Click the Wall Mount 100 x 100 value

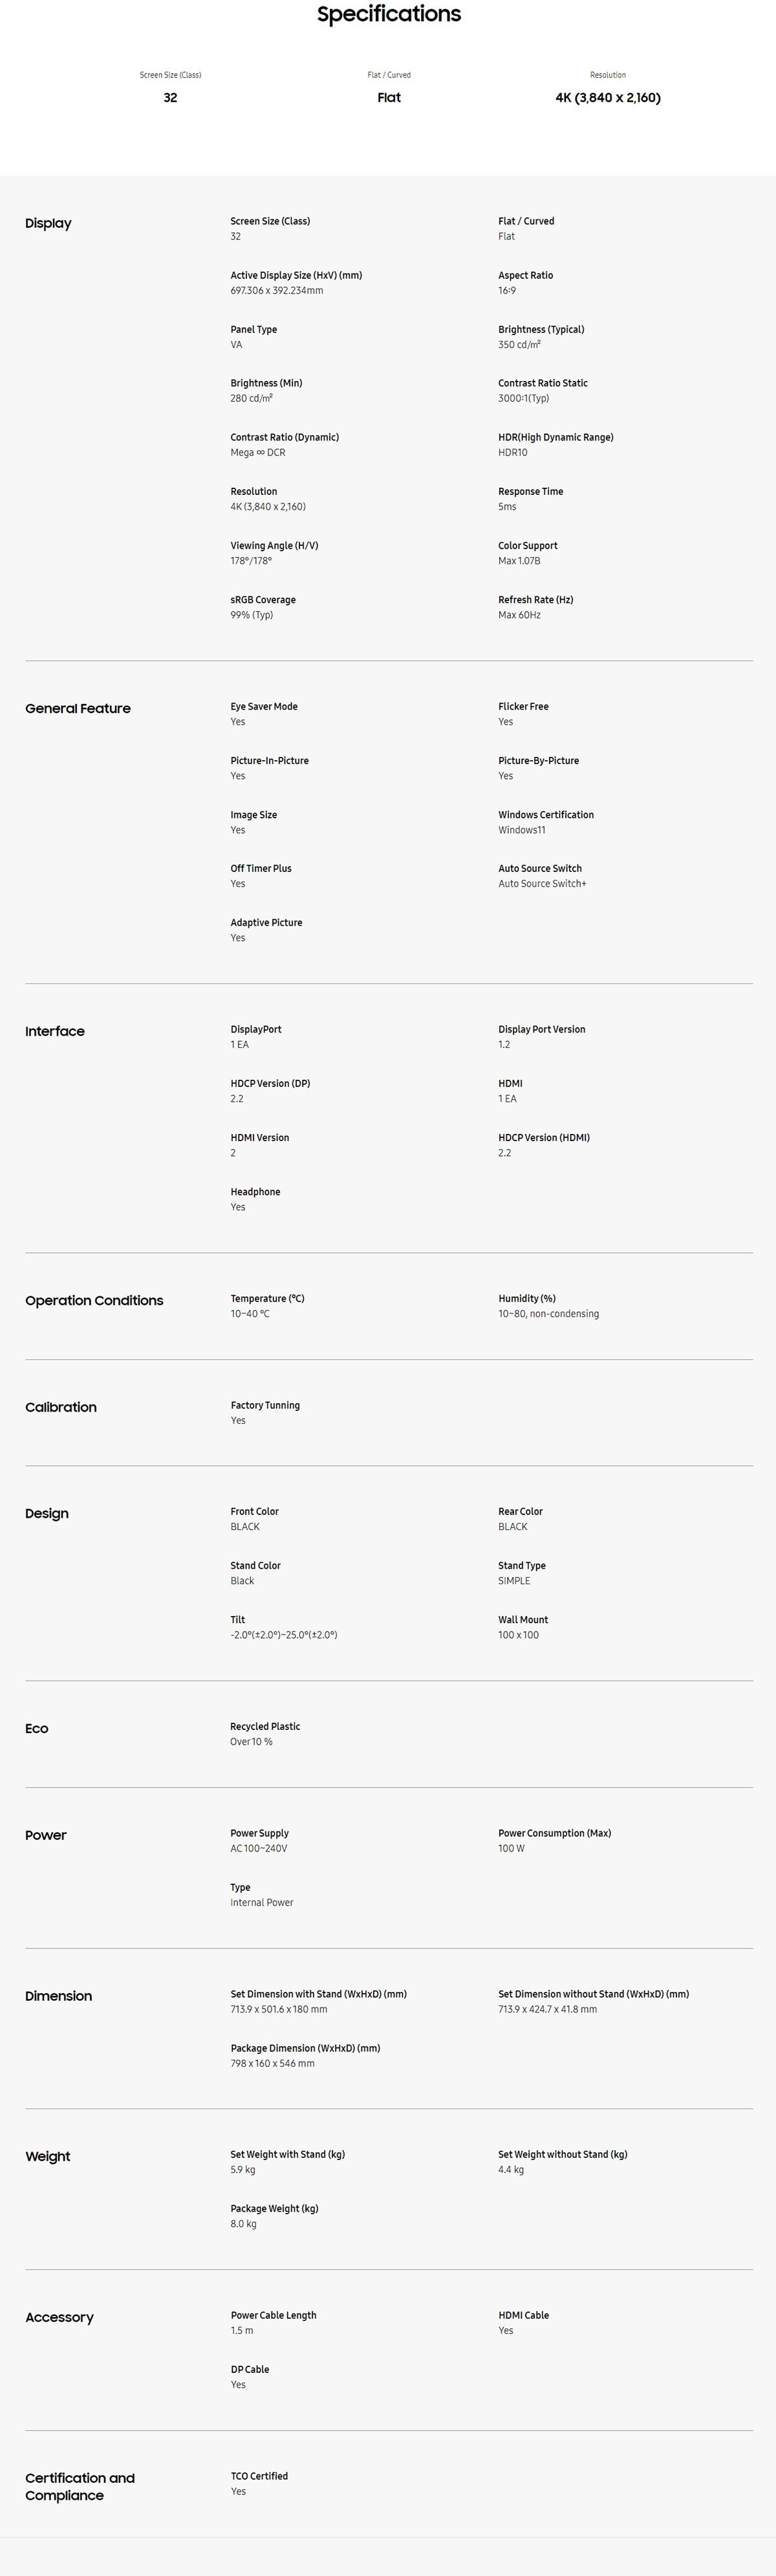518,1635
